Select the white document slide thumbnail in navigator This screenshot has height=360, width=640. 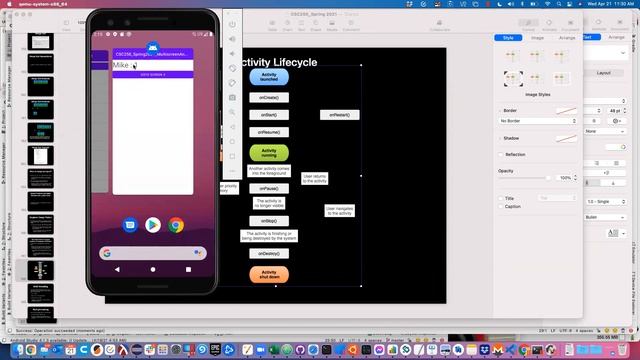[x=40, y=156]
